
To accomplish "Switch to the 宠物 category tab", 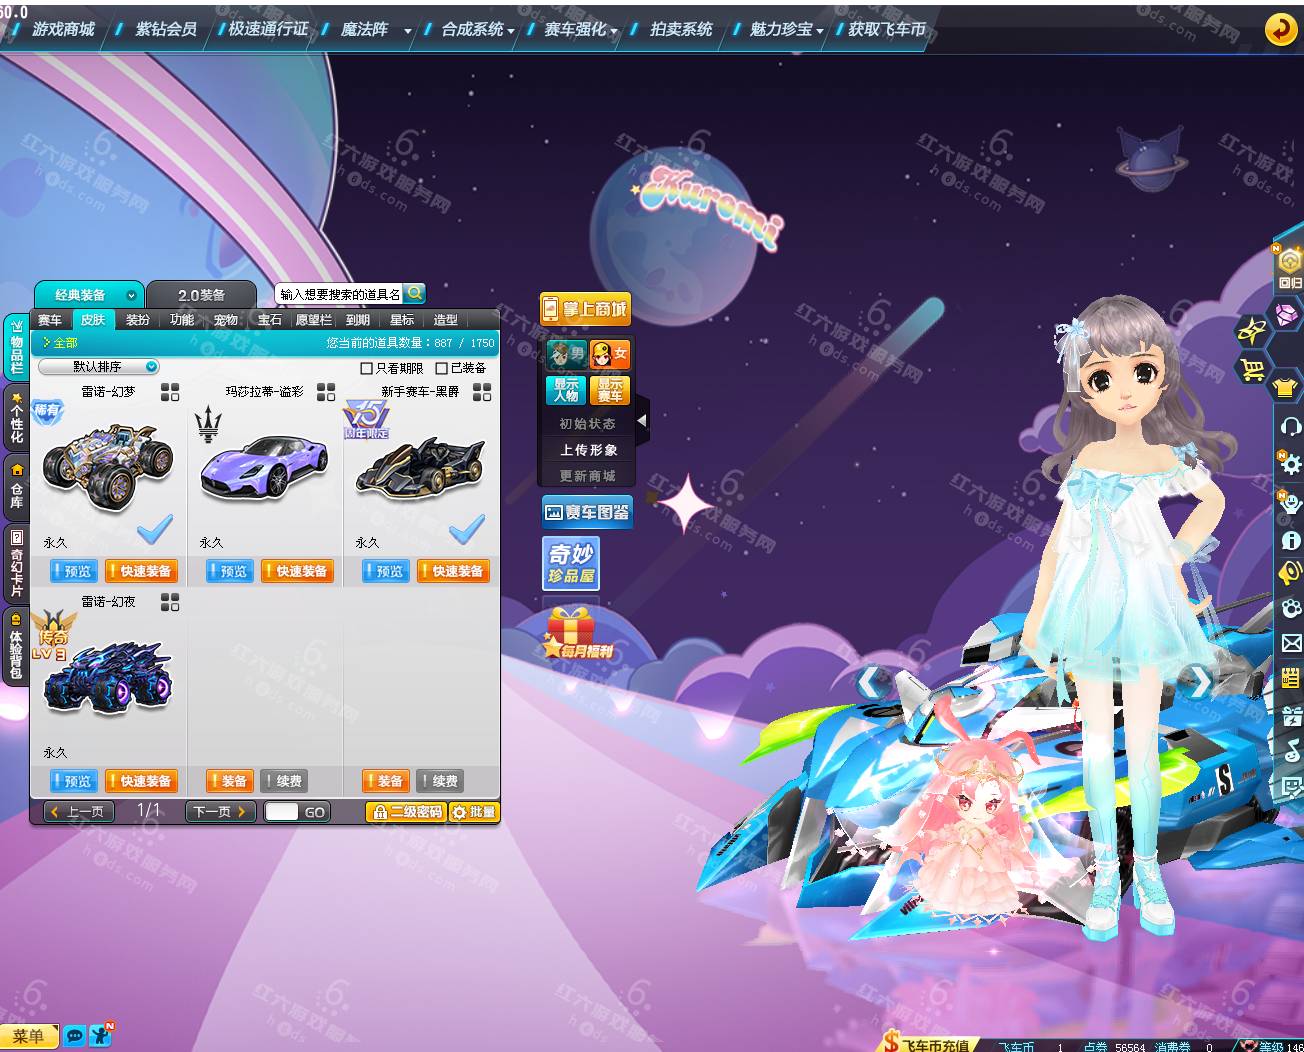I will 226,320.
